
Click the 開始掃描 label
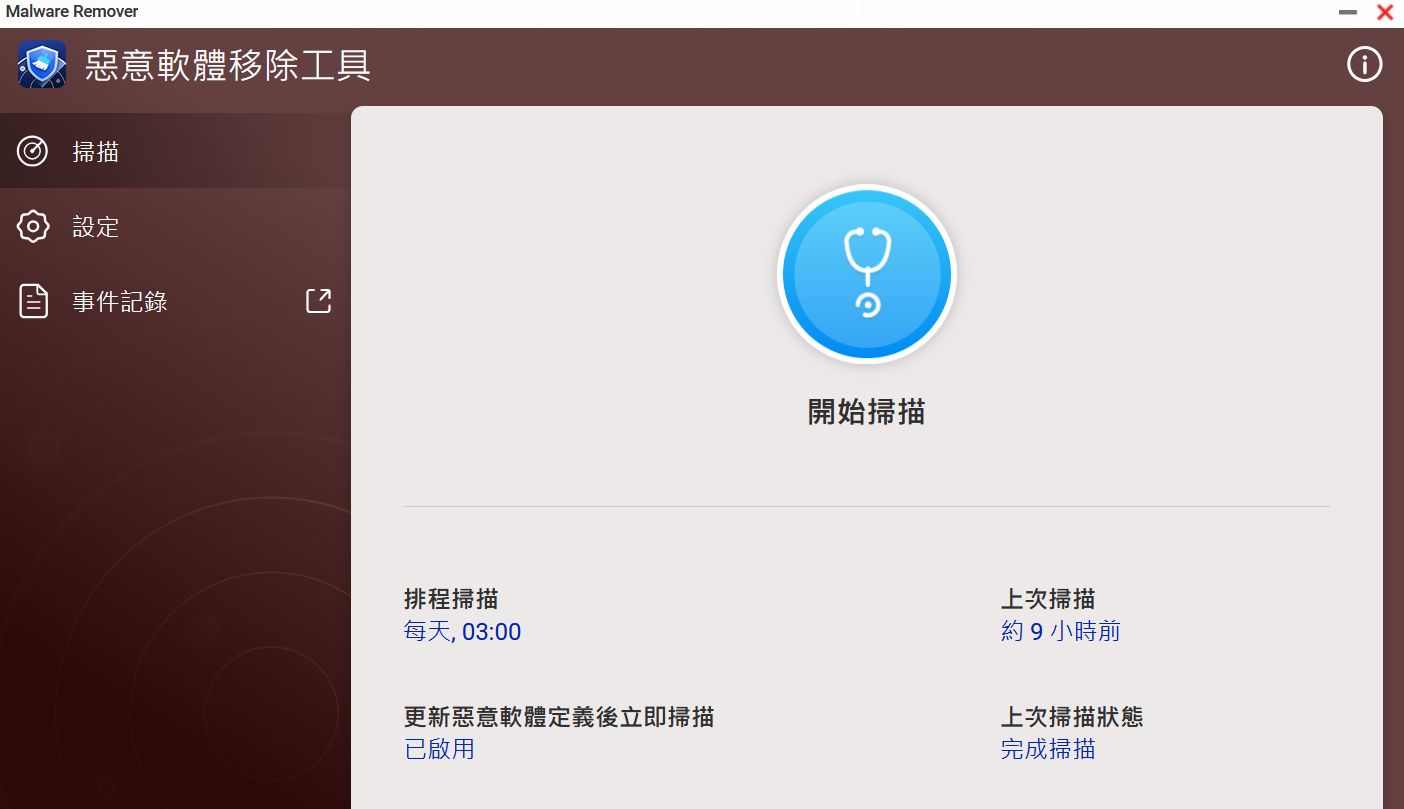coord(866,412)
